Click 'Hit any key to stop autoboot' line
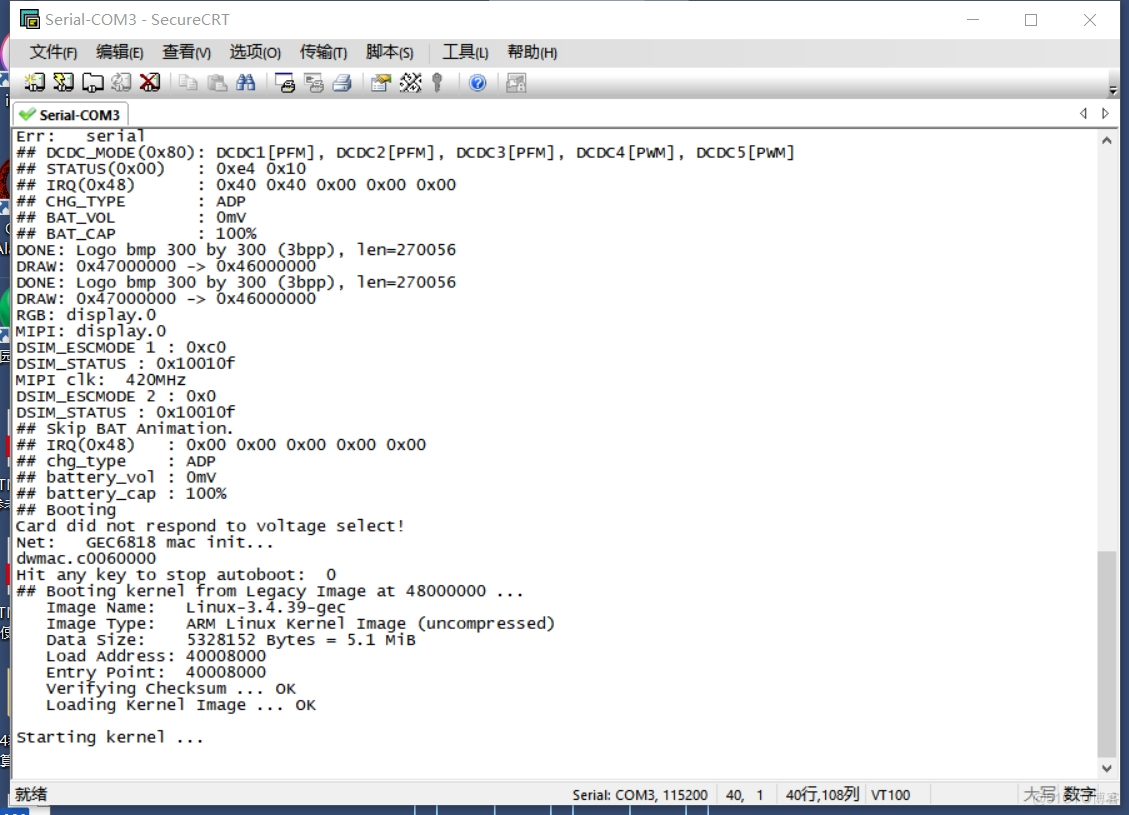Screen dimensions: 1129x815 click(x=176, y=575)
